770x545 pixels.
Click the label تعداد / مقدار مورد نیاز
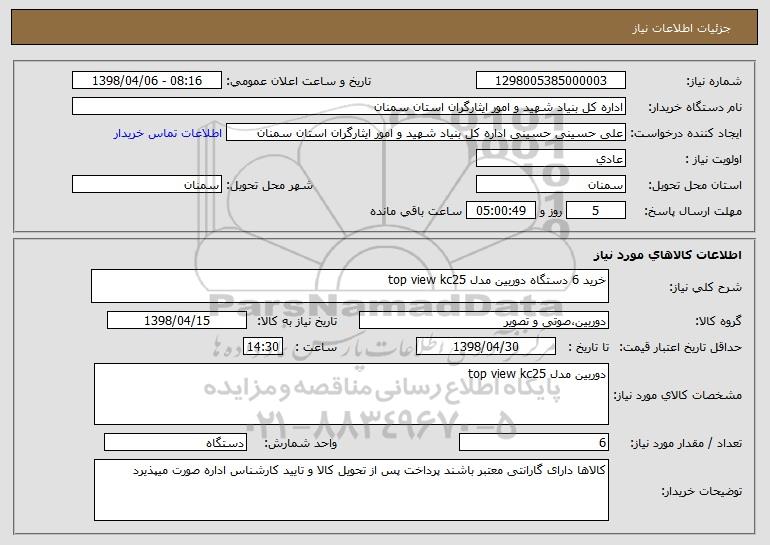tap(686, 443)
